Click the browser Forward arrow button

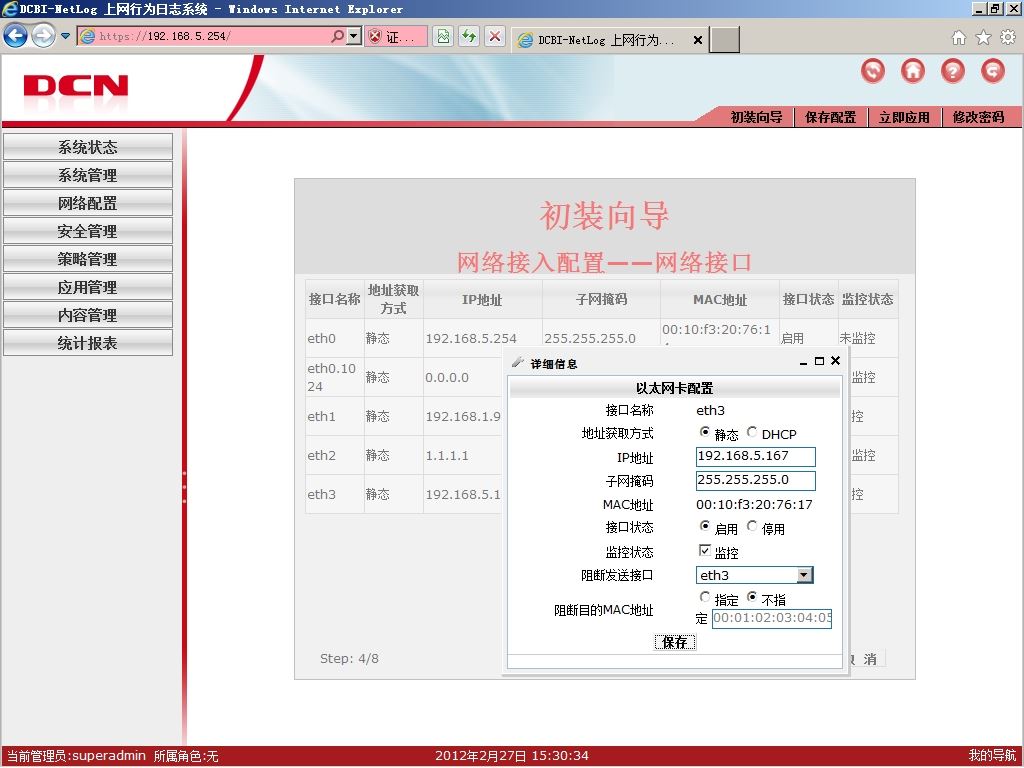tap(43, 36)
